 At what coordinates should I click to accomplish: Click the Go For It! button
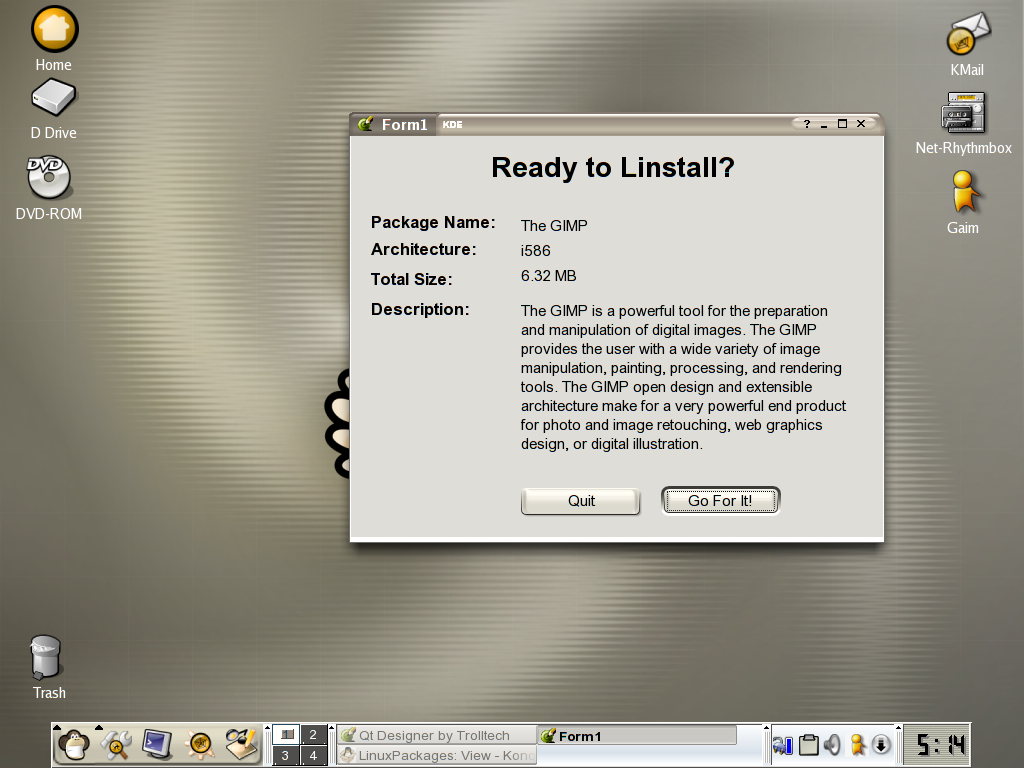720,501
